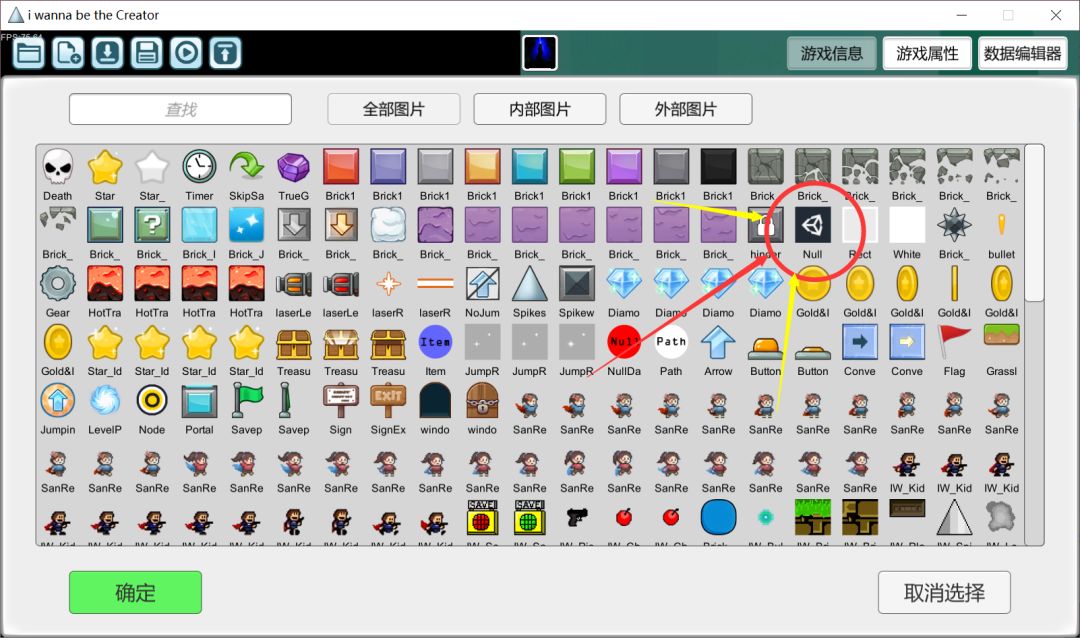Pick the Portal sprite
Image resolution: width=1080 pixels, height=638 pixels.
pyautogui.click(x=199, y=401)
